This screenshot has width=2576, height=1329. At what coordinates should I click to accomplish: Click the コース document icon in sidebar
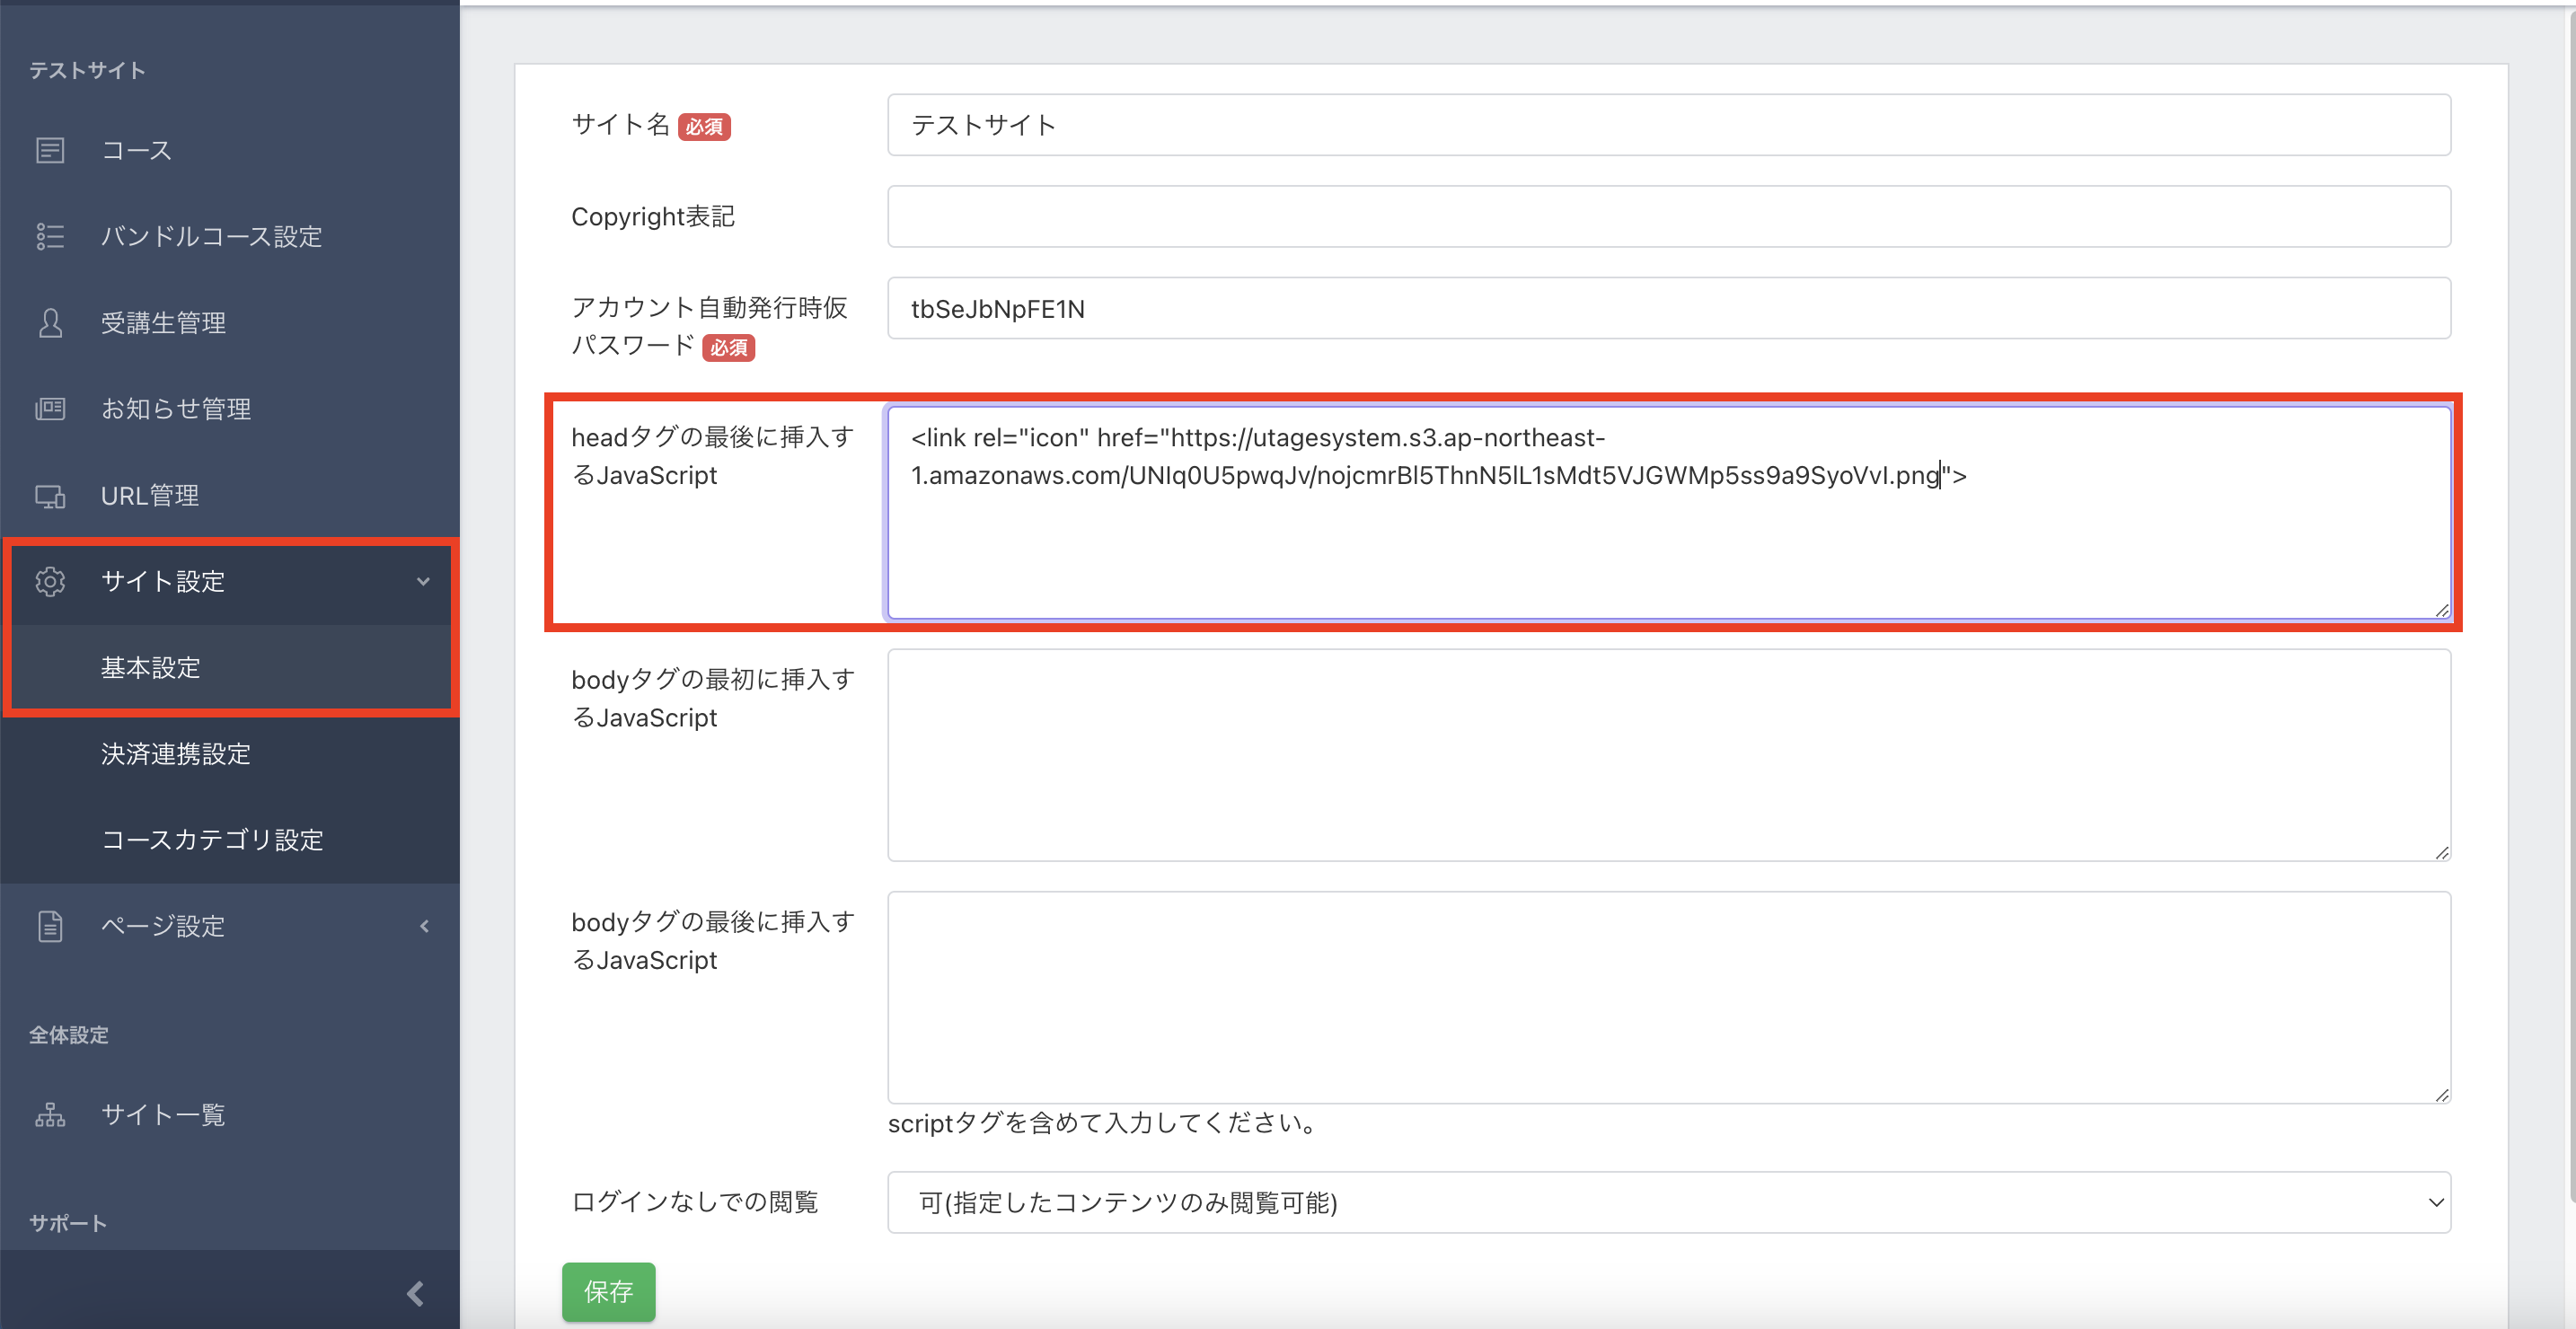pos(50,150)
